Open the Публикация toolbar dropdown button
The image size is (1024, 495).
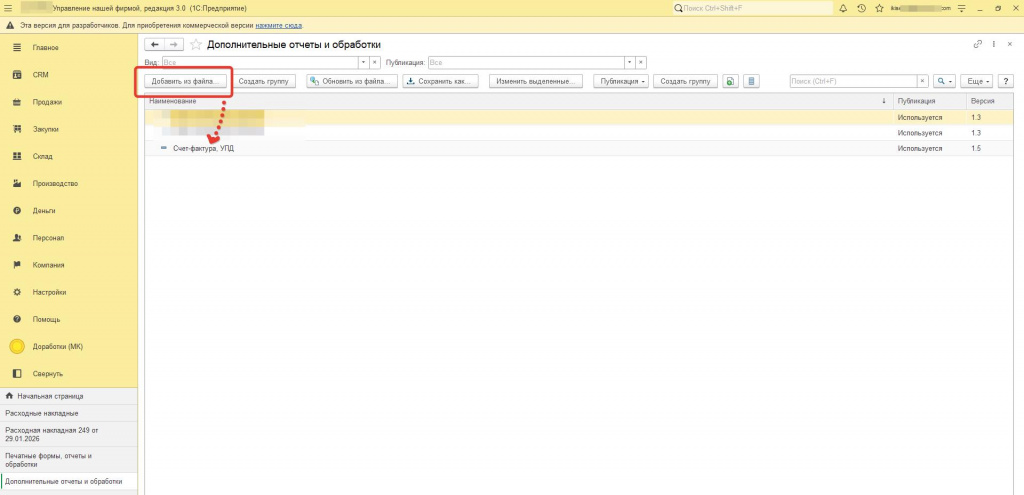622,82
